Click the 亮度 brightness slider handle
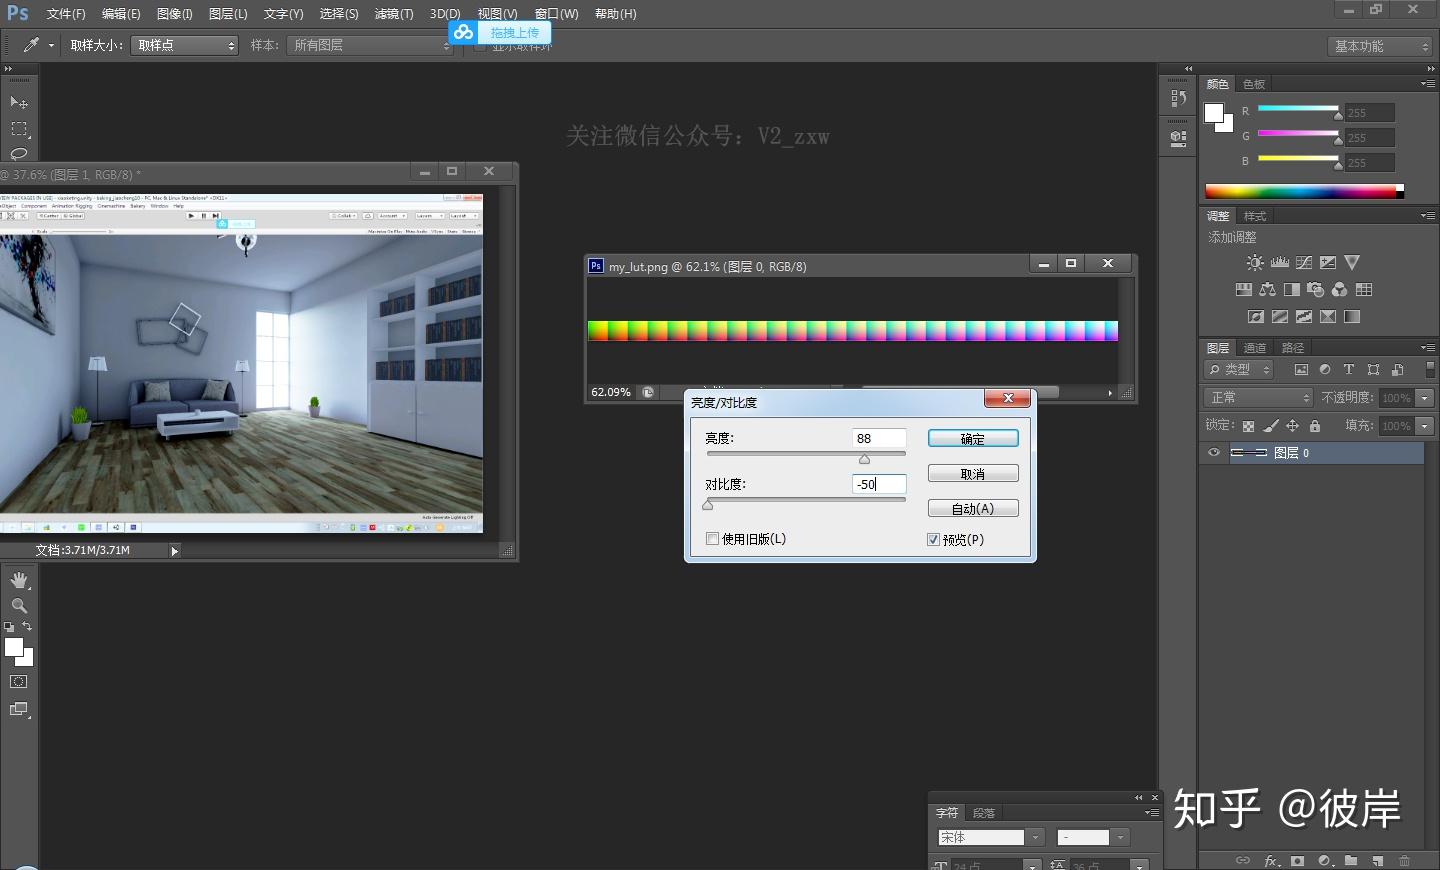Viewport: 1440px width, 870px height. pyautogui.click(x=864, y=459)
